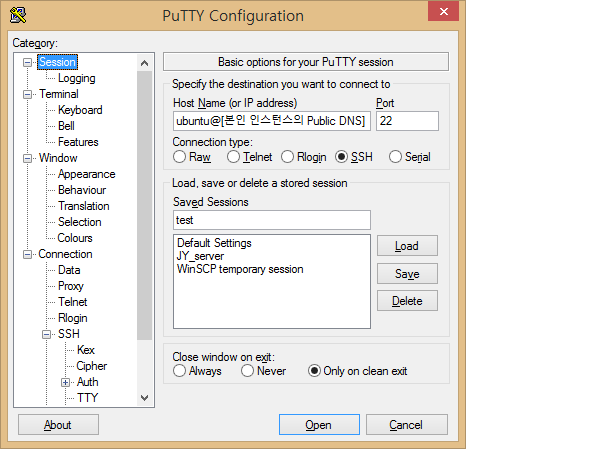Viewport: 614px width, 449px height.
Task: Expand the Auth tree node
Action: (65, 382)
